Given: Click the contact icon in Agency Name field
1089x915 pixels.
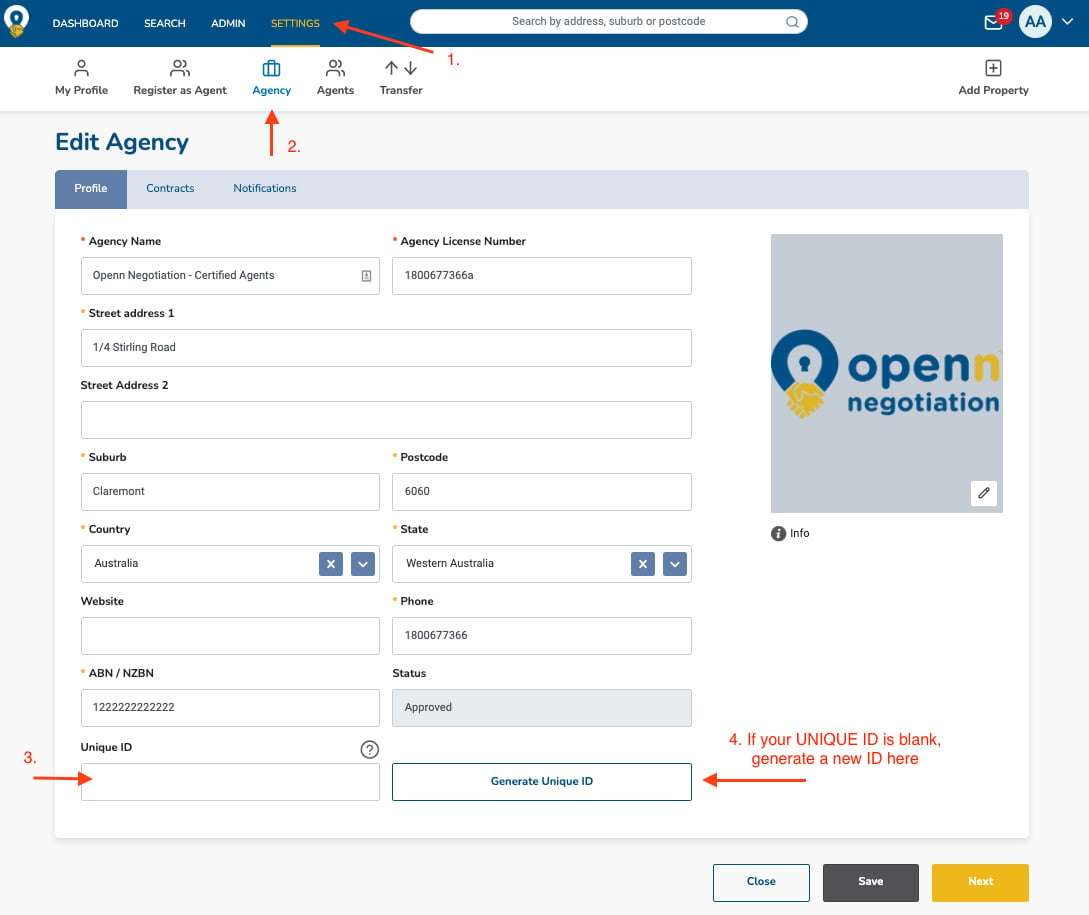Looking at the screenshot, I should coord(366,276).
